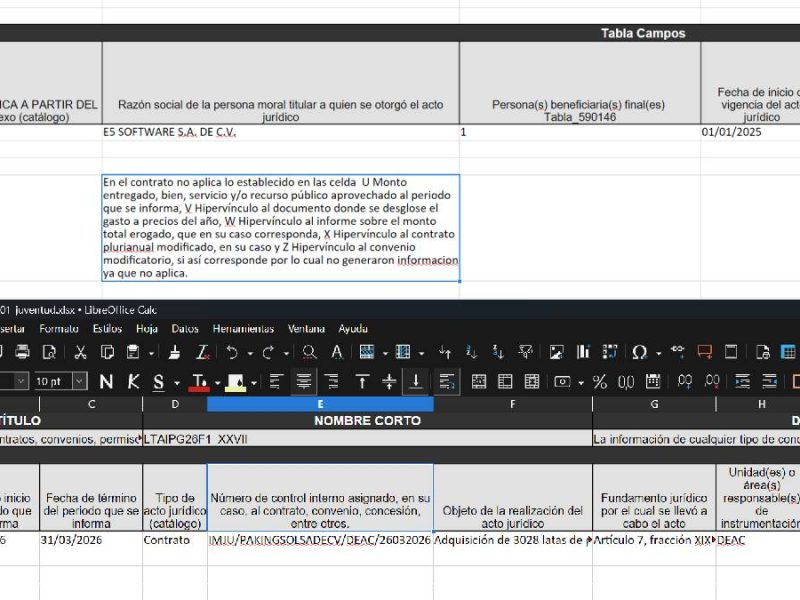Click the Print icon in the toolbar
The height and width of the screenshot is (600, 800).
coord(22,352)
